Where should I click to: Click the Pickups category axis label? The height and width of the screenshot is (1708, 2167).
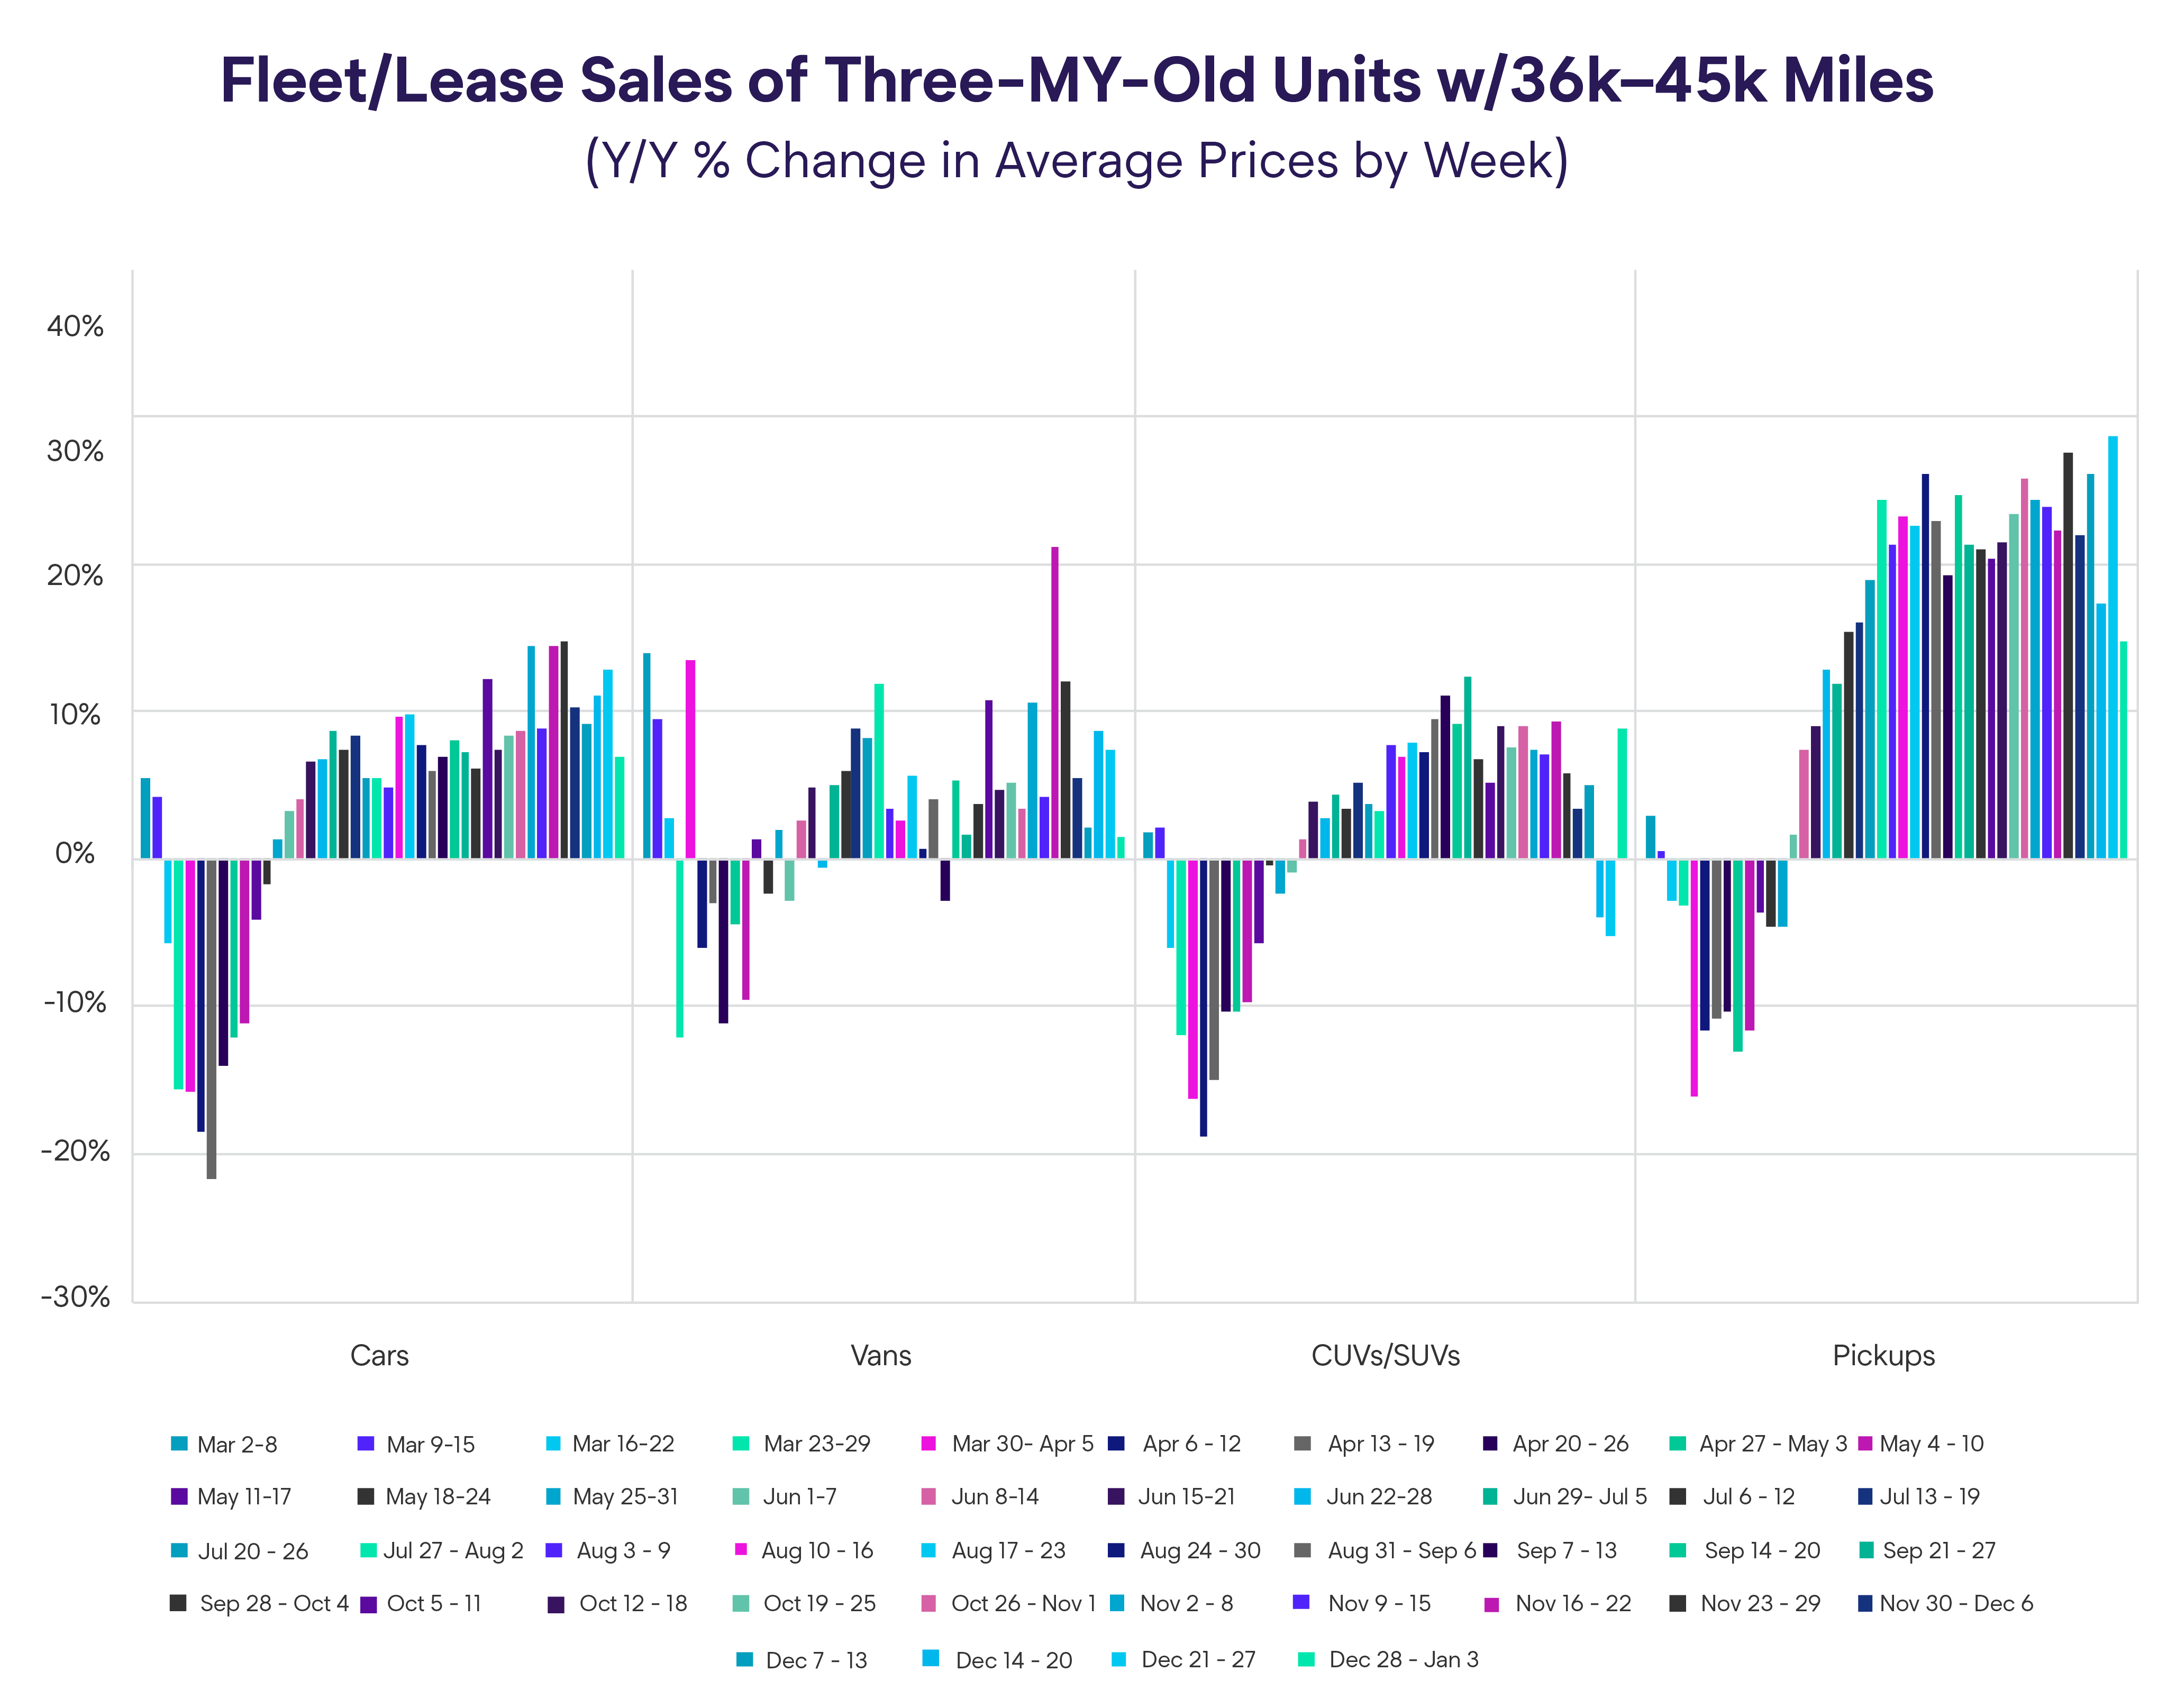coord(1883,1357)
